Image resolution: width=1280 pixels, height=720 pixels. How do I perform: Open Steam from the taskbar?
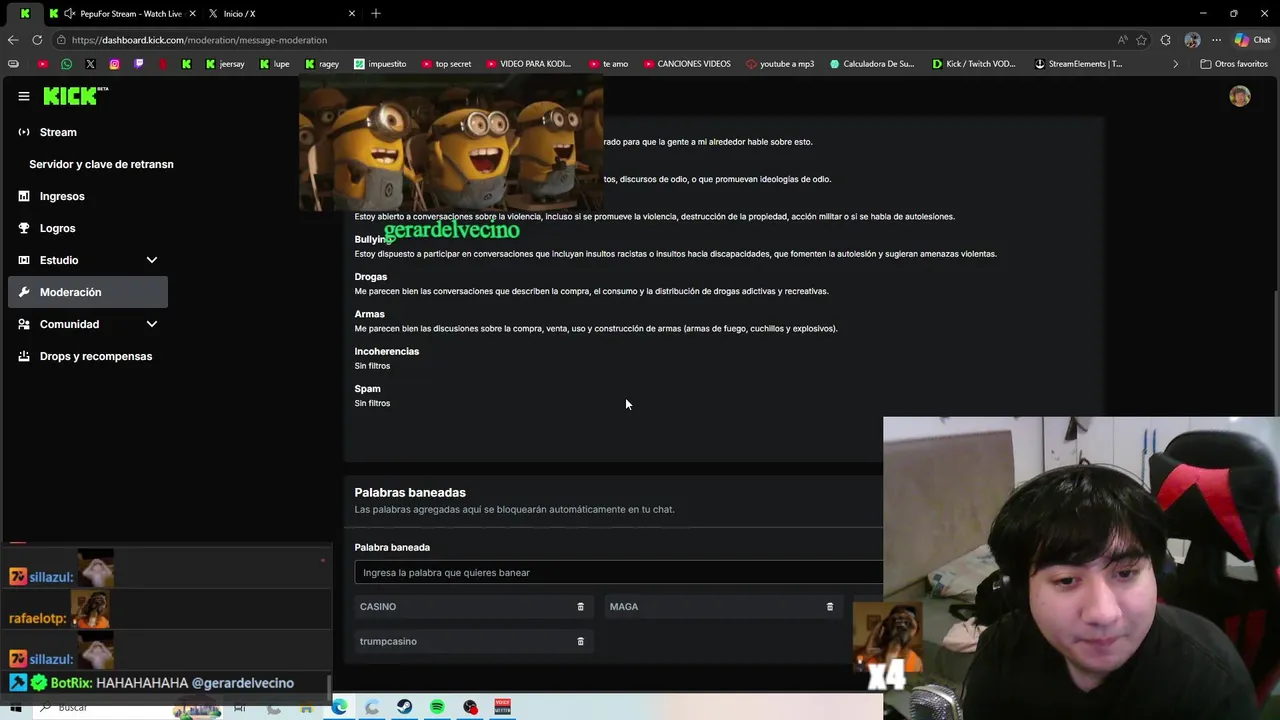coord(404,708)
